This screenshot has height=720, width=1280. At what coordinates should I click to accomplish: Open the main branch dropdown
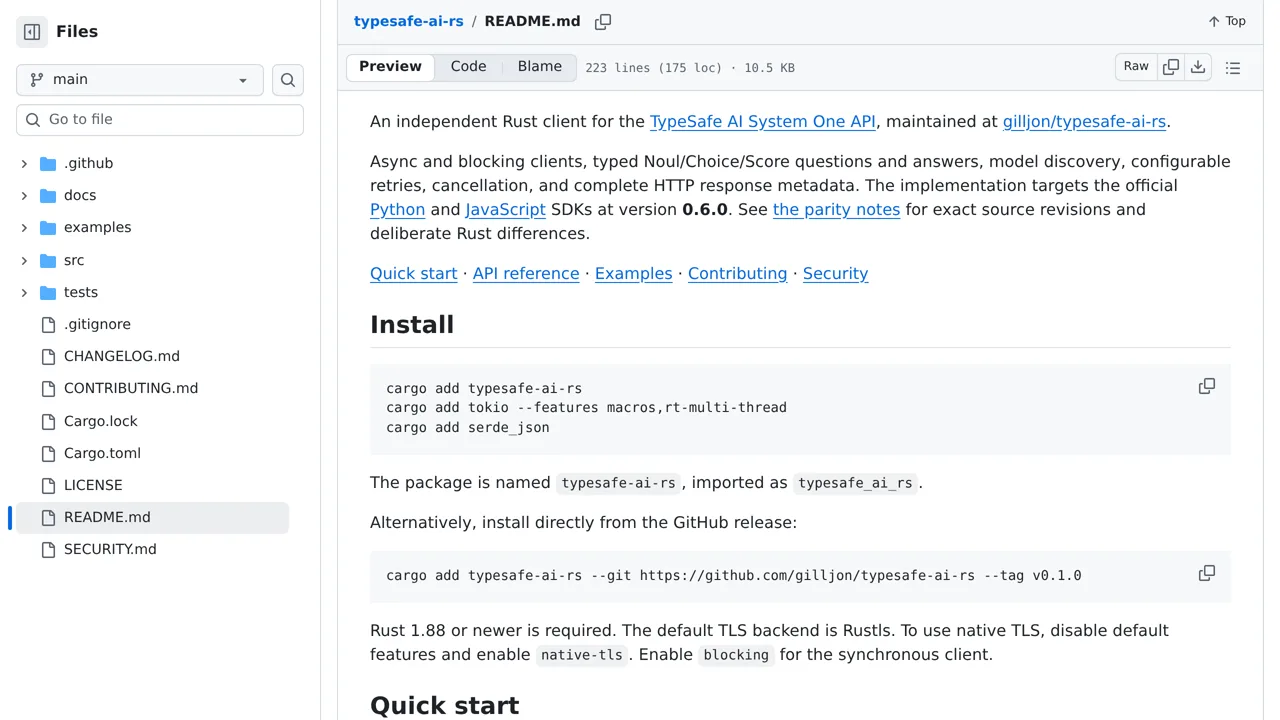[x=140, y=80]
